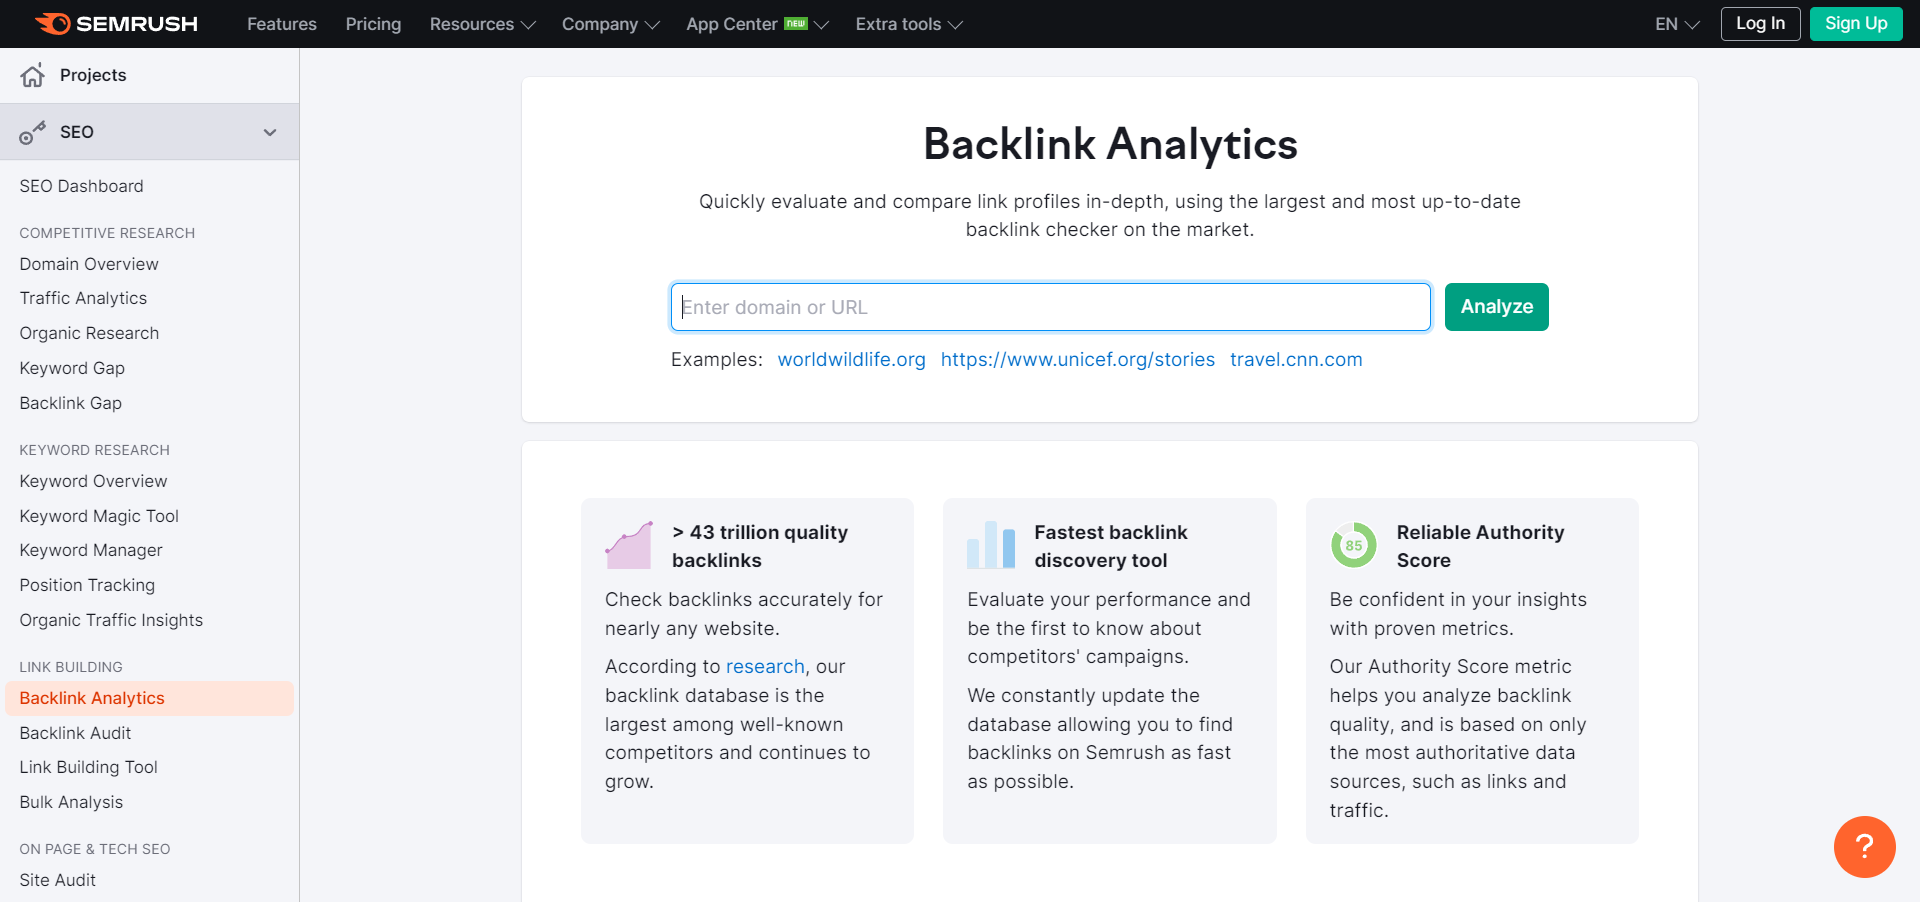Open Organic Research

[89, 333]
